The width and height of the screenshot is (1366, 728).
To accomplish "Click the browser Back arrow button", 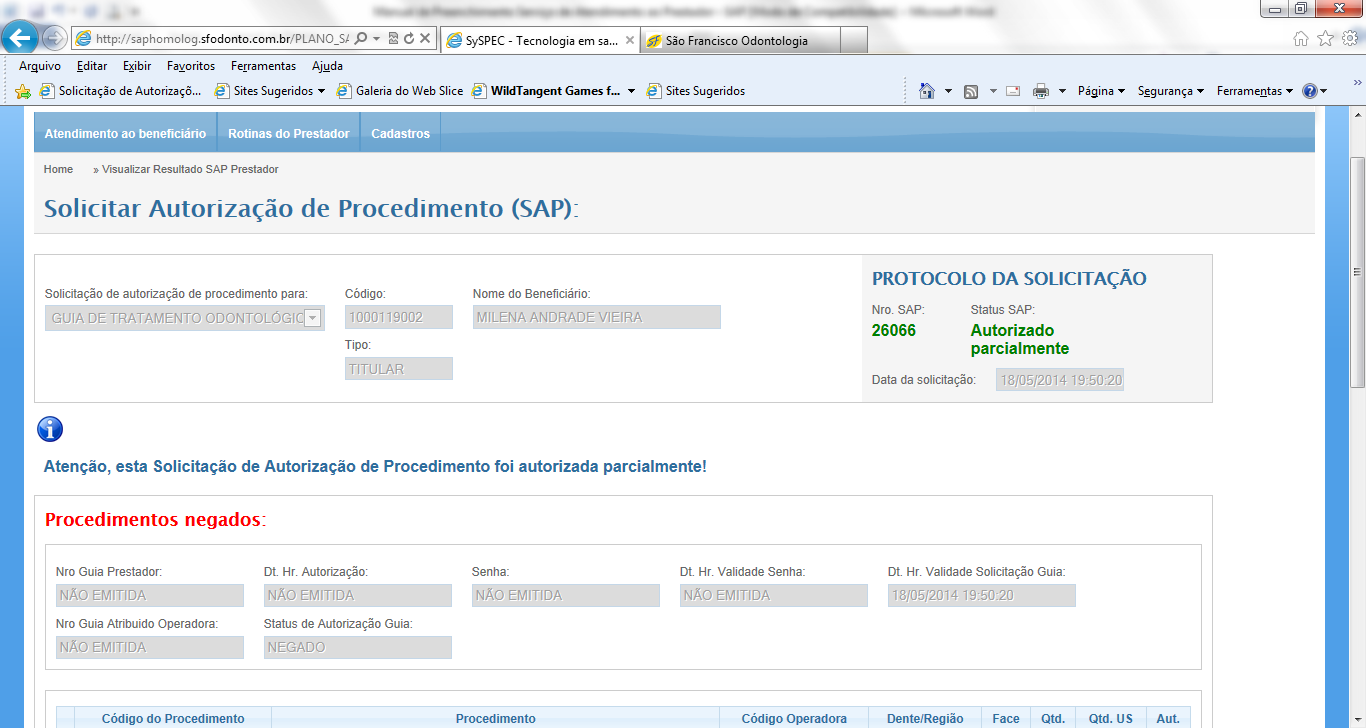I will point(20,37).
